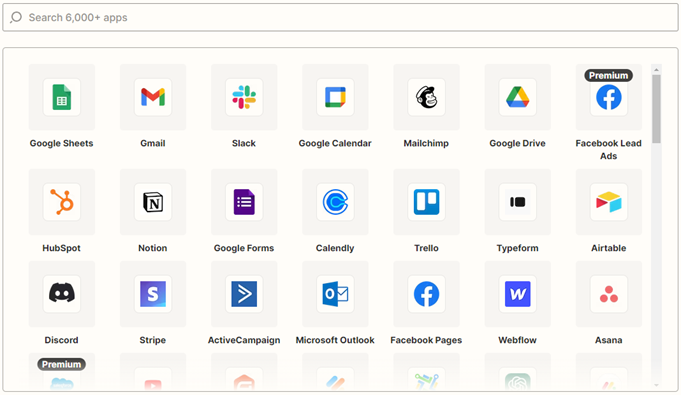Click the Facebook Lead Ads label

608,149
